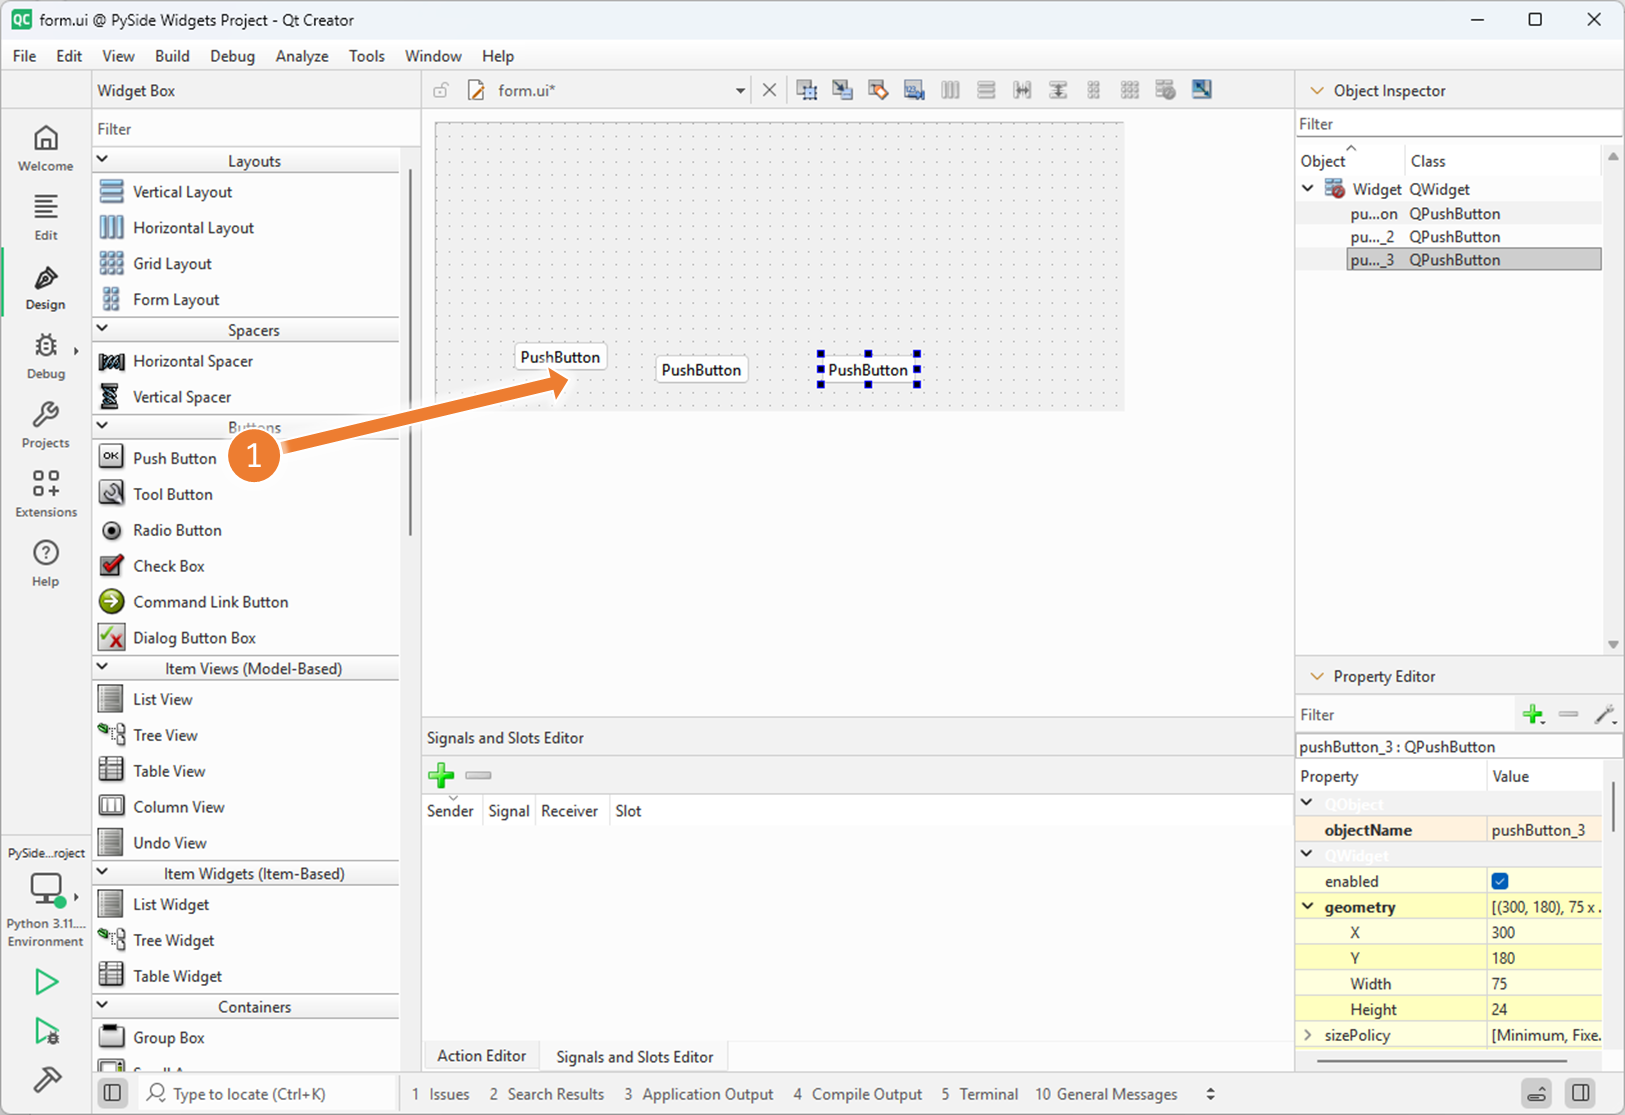Collapse the Property Editor panel
The width and height of the screenshot is (1625, 1115).
(1317, 676)
